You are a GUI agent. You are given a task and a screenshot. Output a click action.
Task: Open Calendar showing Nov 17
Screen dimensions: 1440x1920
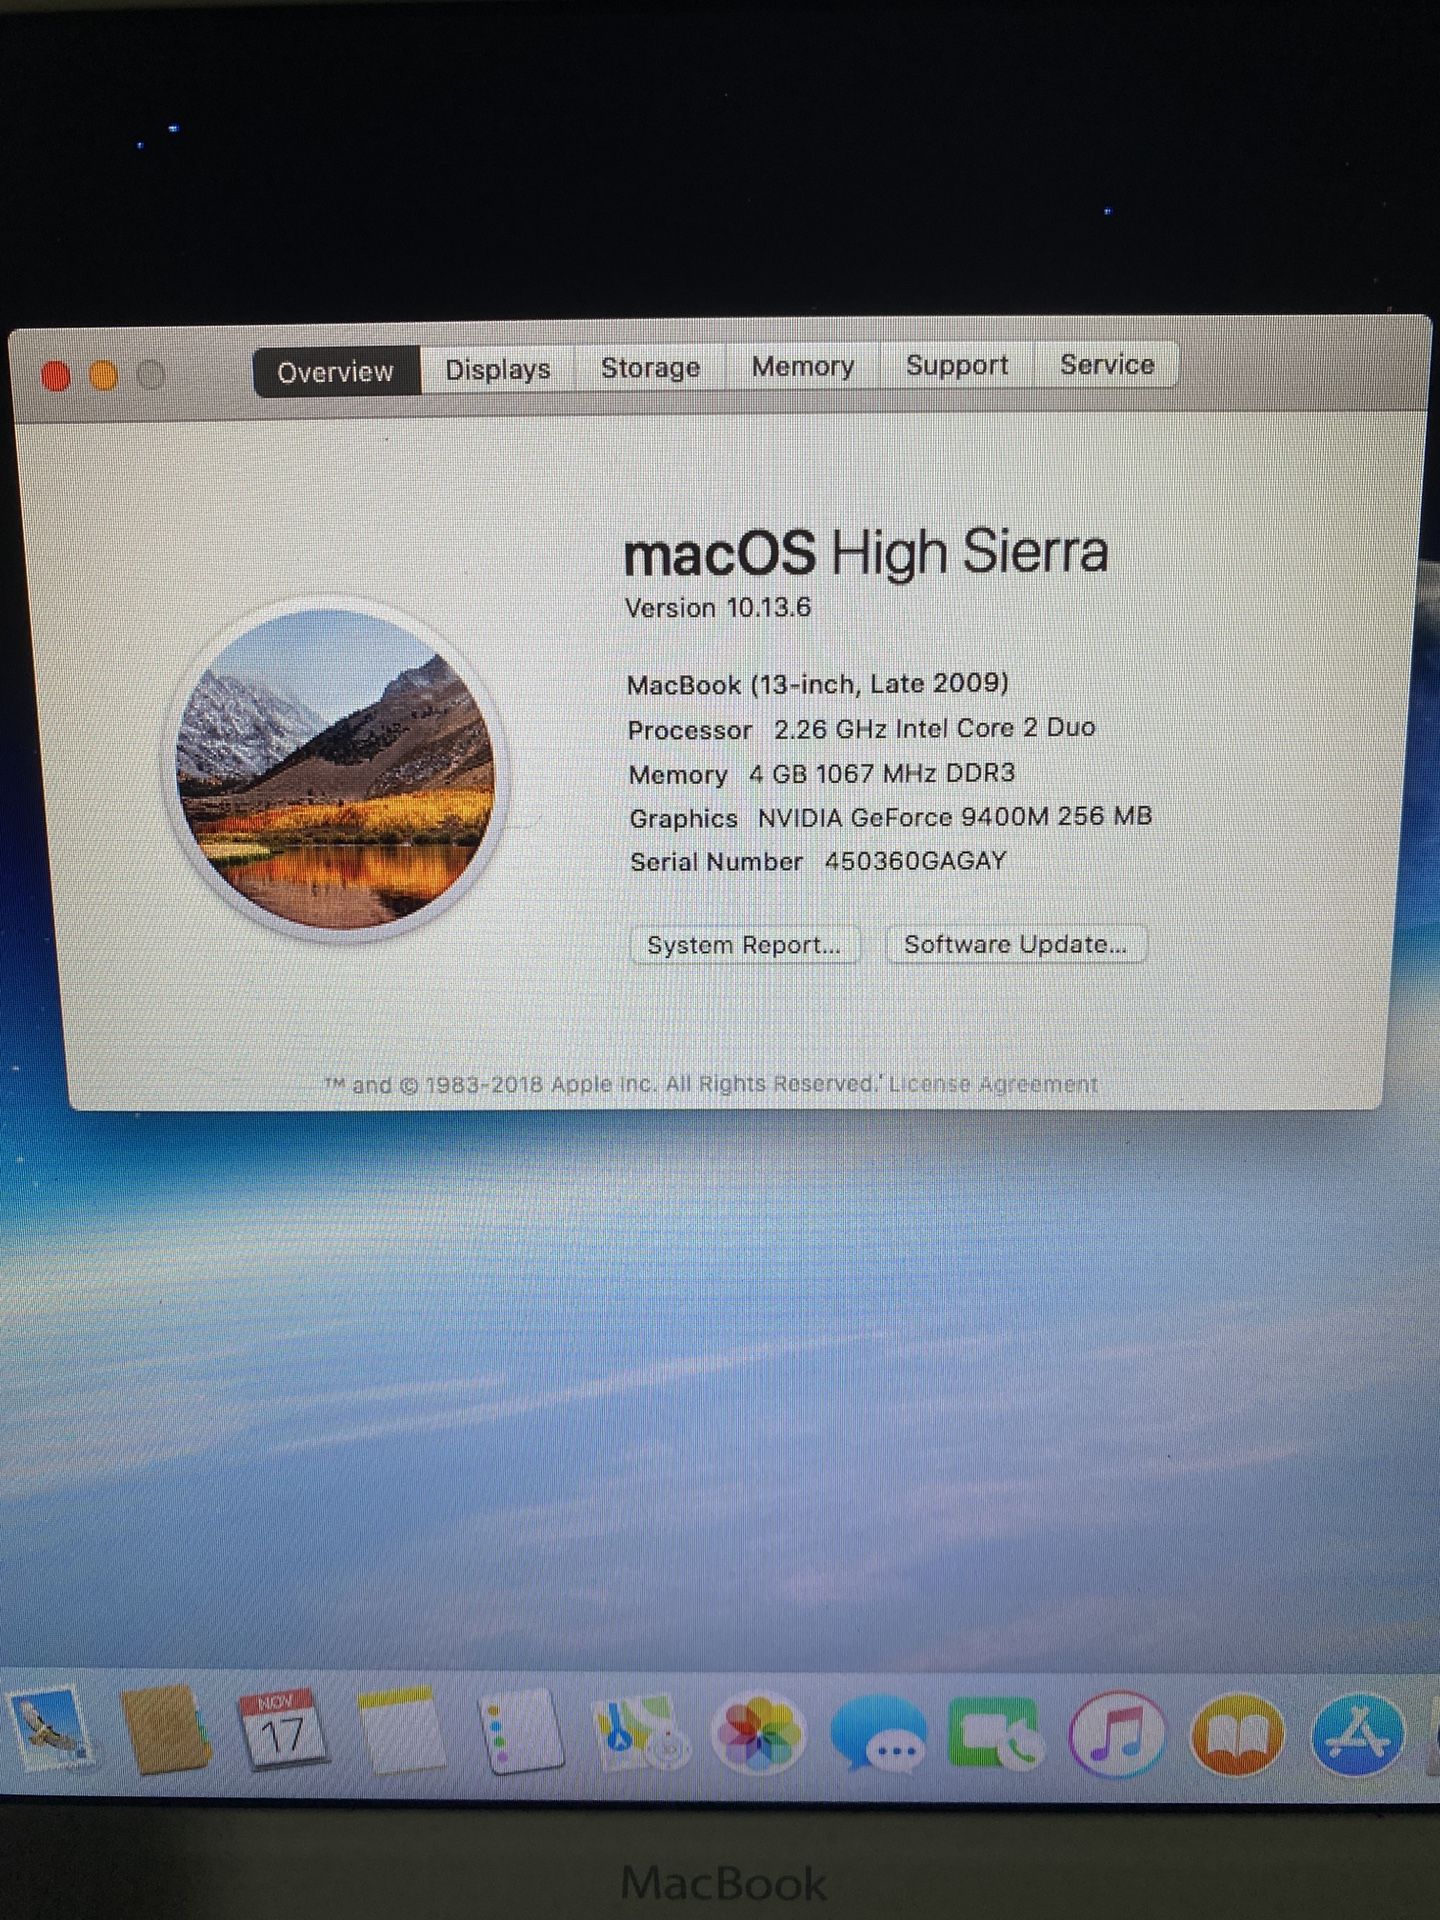282,1729
